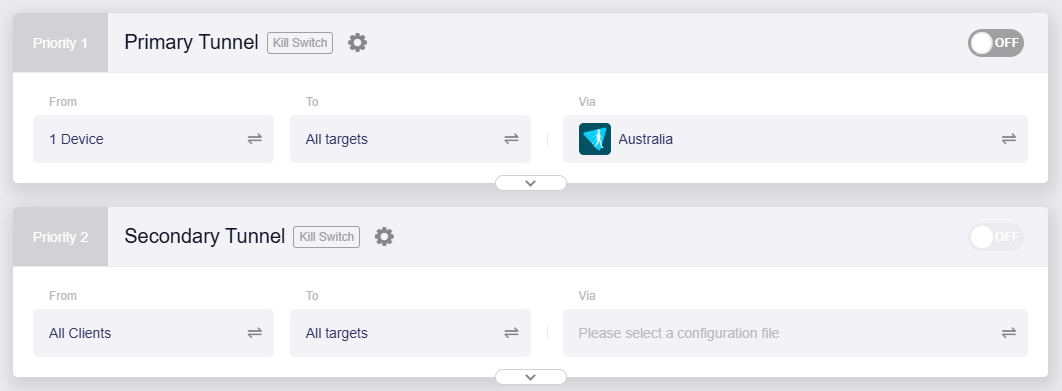The height and width of the screenshot is (391, 1062).
Task: Toggle the Secondary Tunnel OFF switch
Action: 996,236
